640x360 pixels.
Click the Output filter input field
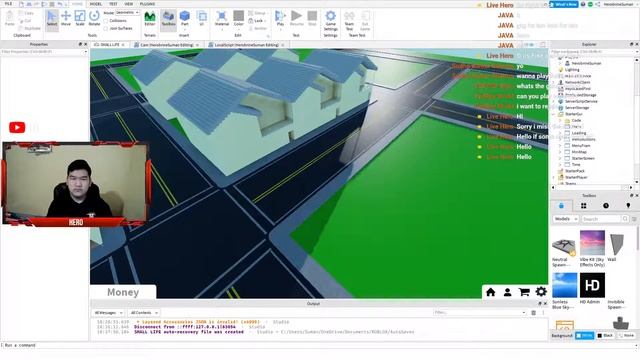[480, 313]
